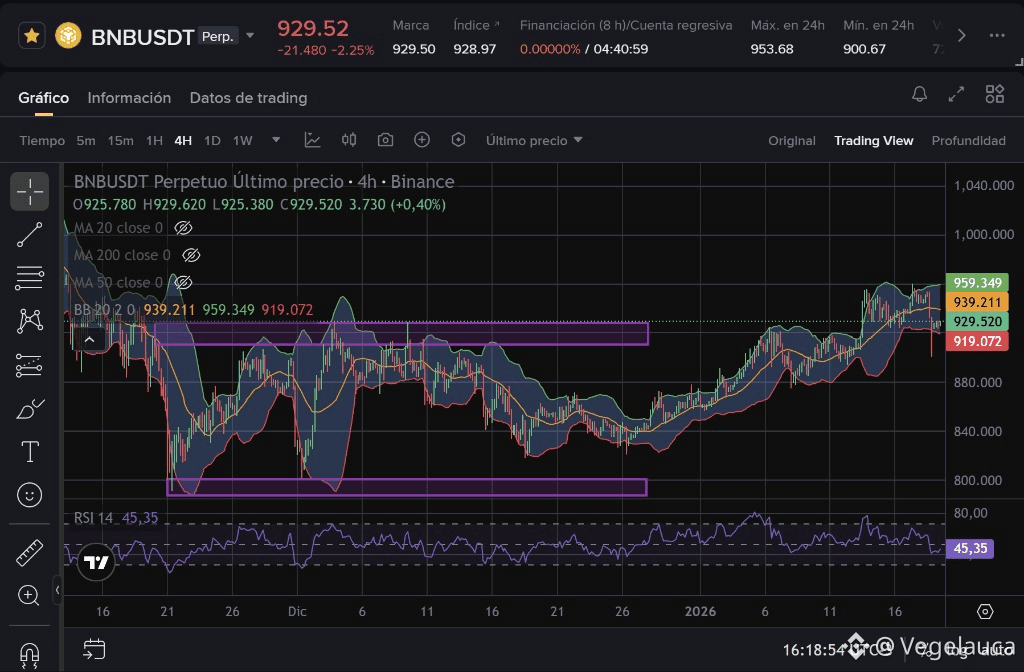Open price alert bell icon
The width and height of the screenshot is (1024, 672).
919,94
